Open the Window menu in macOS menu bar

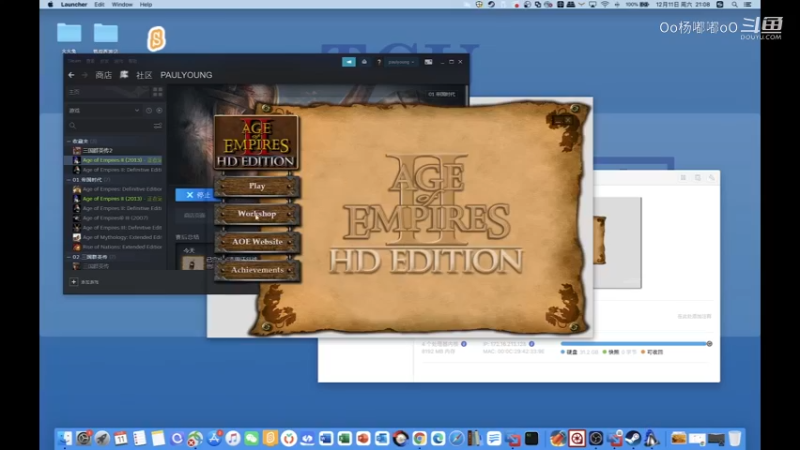122,5
